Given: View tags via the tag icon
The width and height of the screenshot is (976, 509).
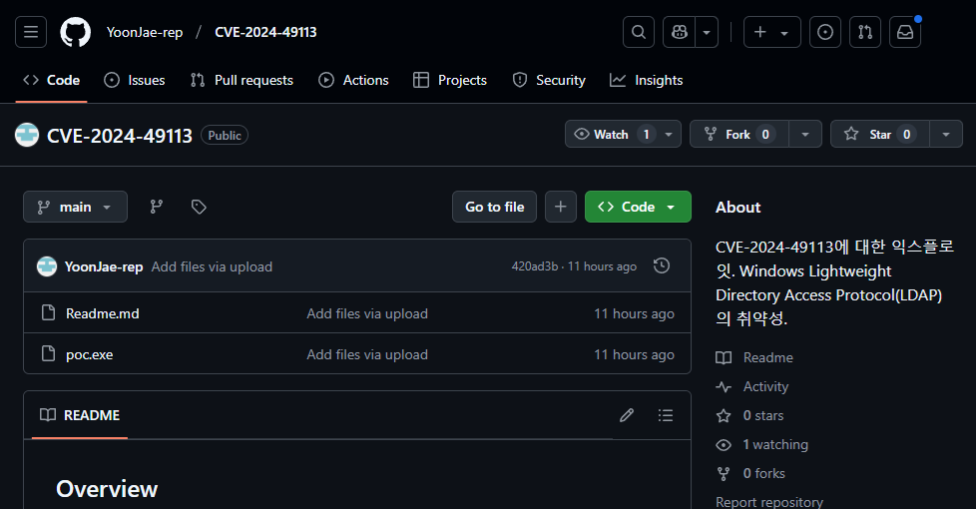Looking at the screenshot, I should [x=199, y=207].
